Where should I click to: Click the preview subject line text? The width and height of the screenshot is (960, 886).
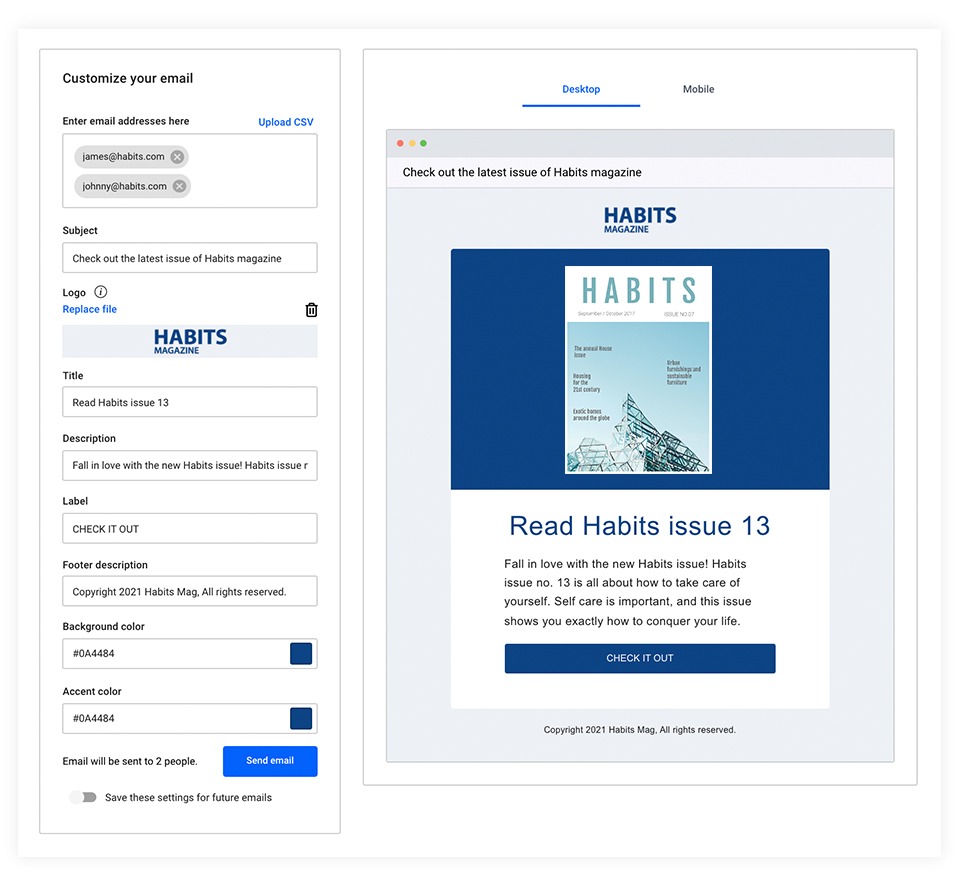pos(522,173)
